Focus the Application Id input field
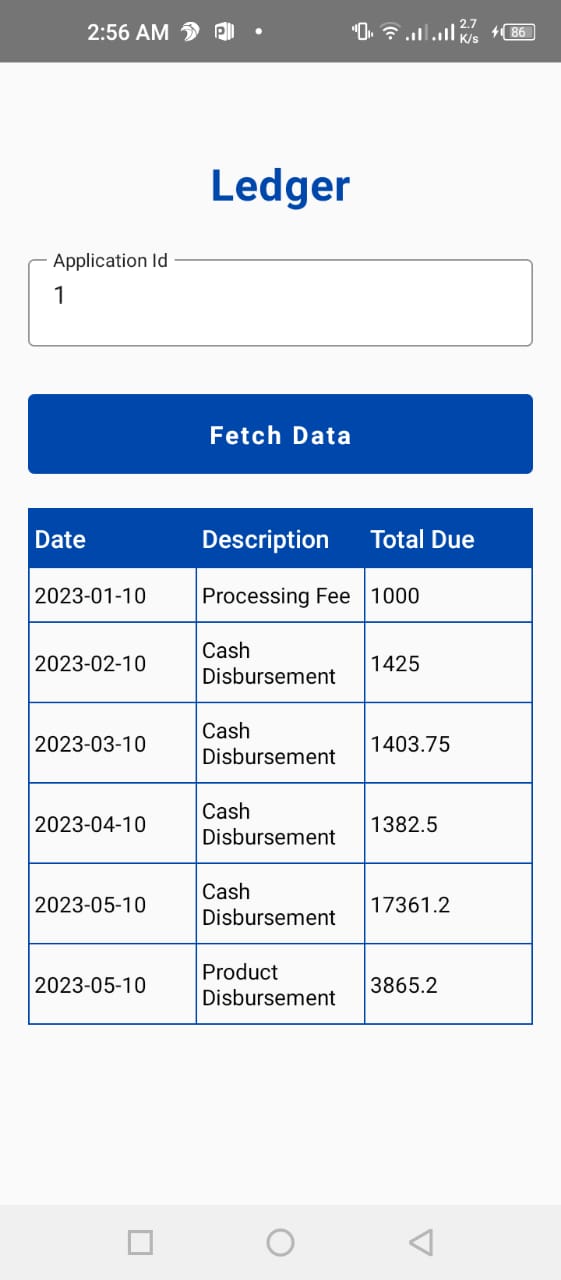The height and width of the screenshot is (1280, 561). tap(280, 303)
